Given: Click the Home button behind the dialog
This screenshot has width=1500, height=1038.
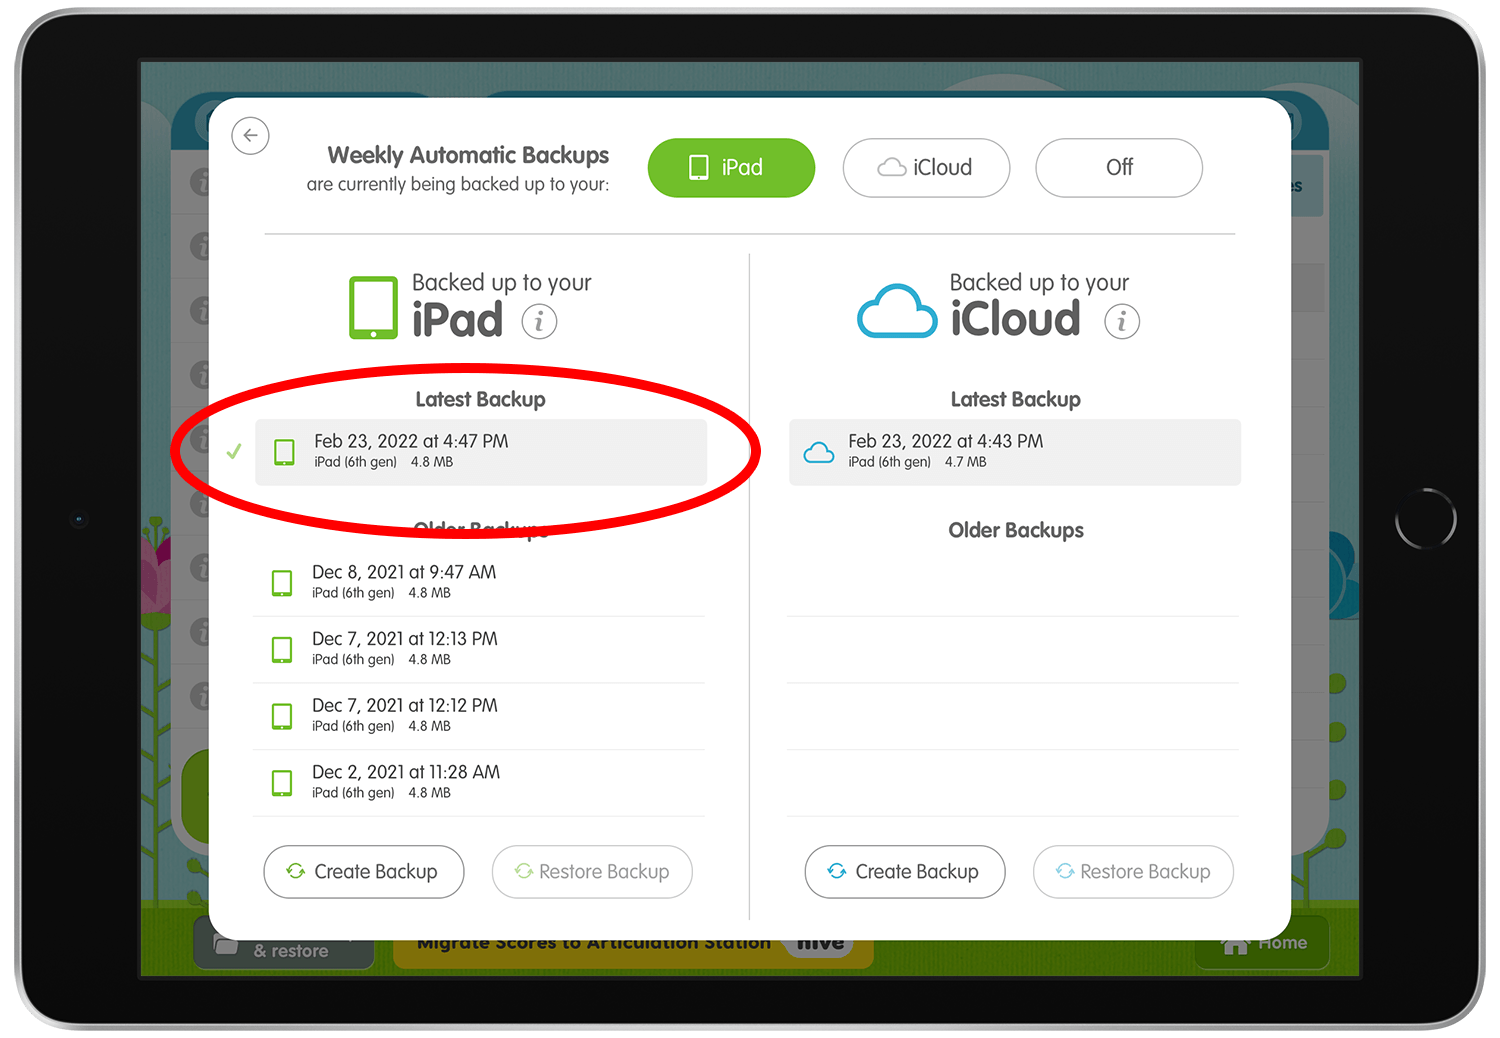Looking at the screenshot, I should click(1262, 944).
